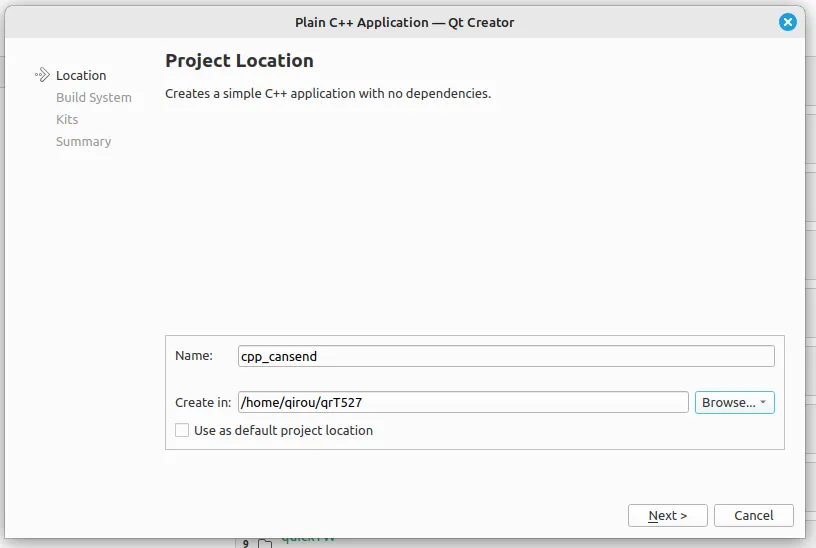Click the current step arrow icon beside Location

42,75
